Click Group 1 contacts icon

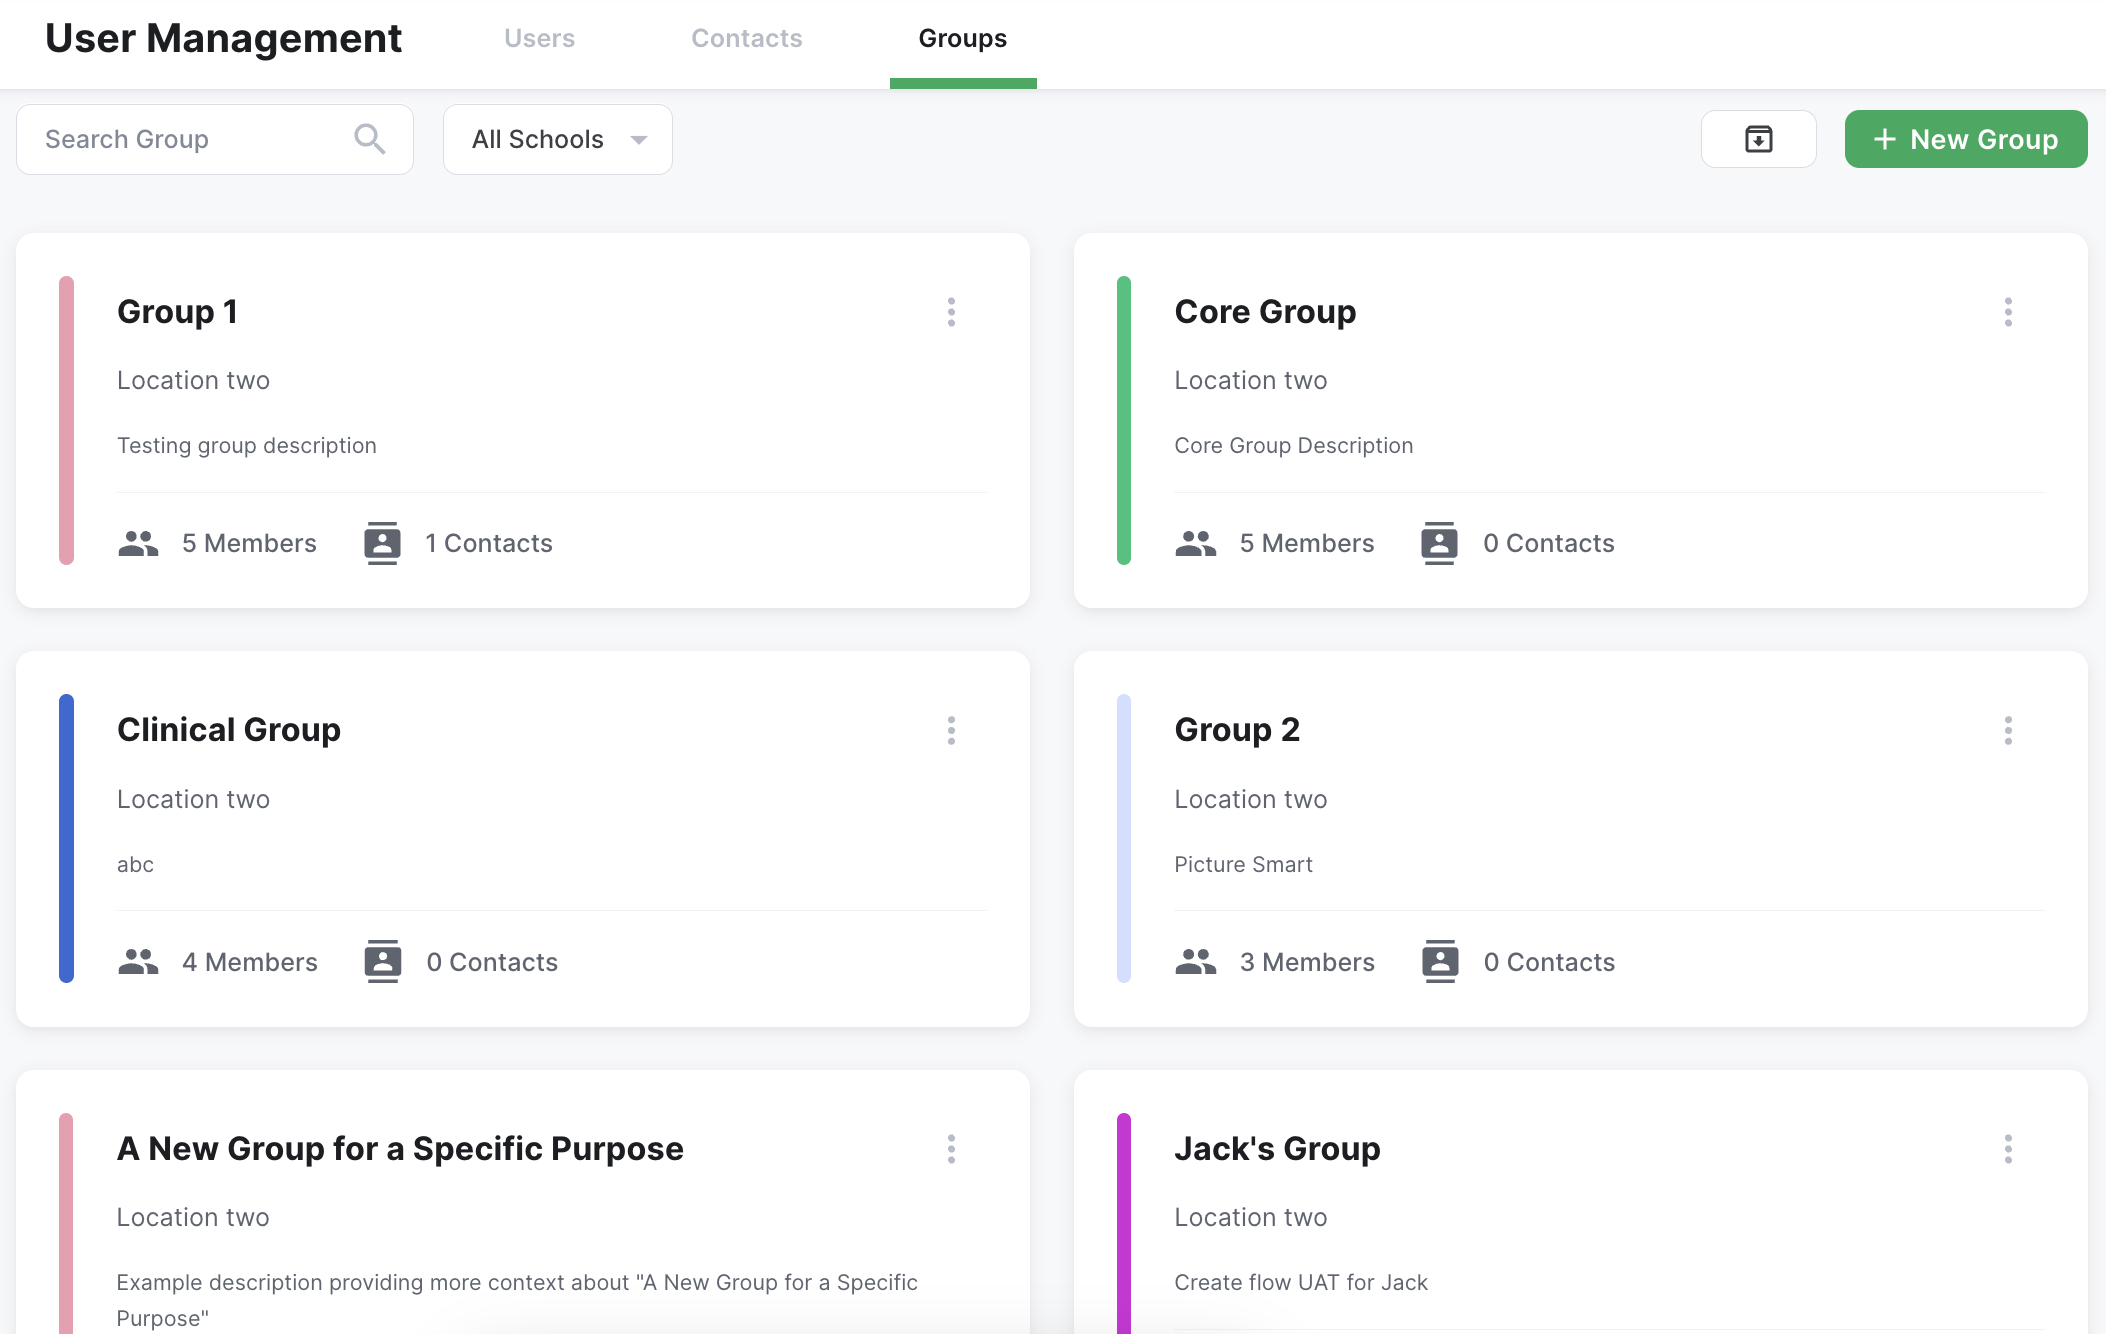tap(382, 543)
